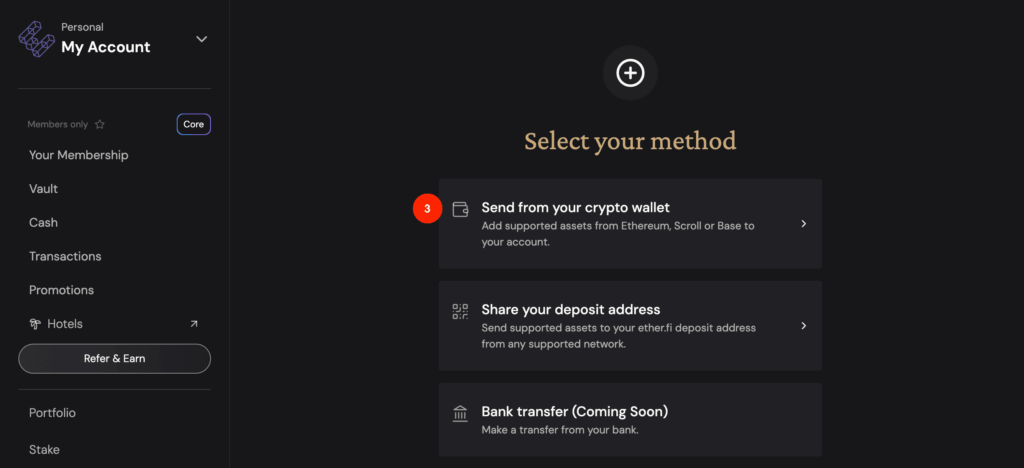Screen dimensions: 1024x468
Task: Expand the My Account dropdown chevron
Action: [x=202, y=39]
